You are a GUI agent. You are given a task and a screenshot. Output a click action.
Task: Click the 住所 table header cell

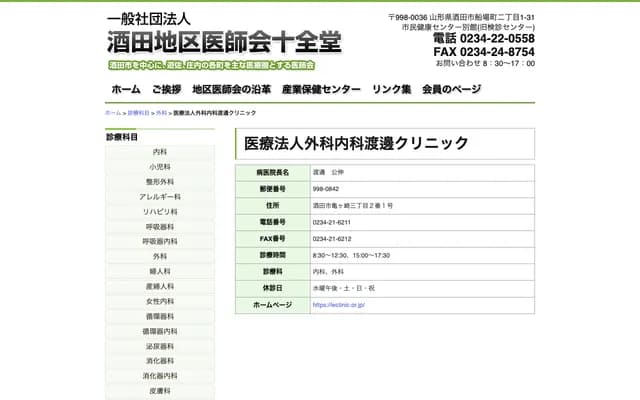pyautogui.click(x=273, y=206)
